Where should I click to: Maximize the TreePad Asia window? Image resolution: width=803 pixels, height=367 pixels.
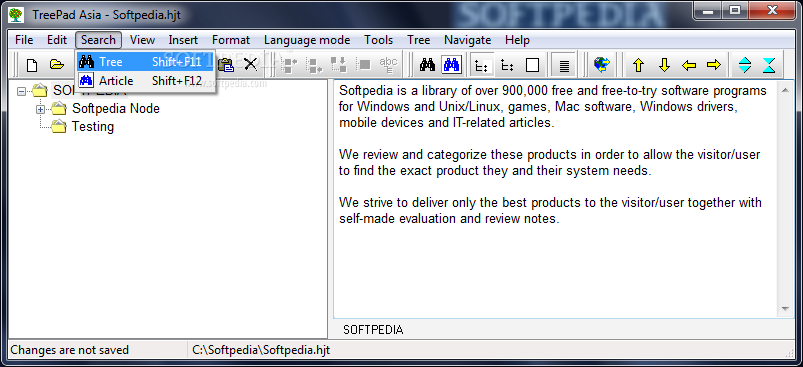click(x=736, y=10)
